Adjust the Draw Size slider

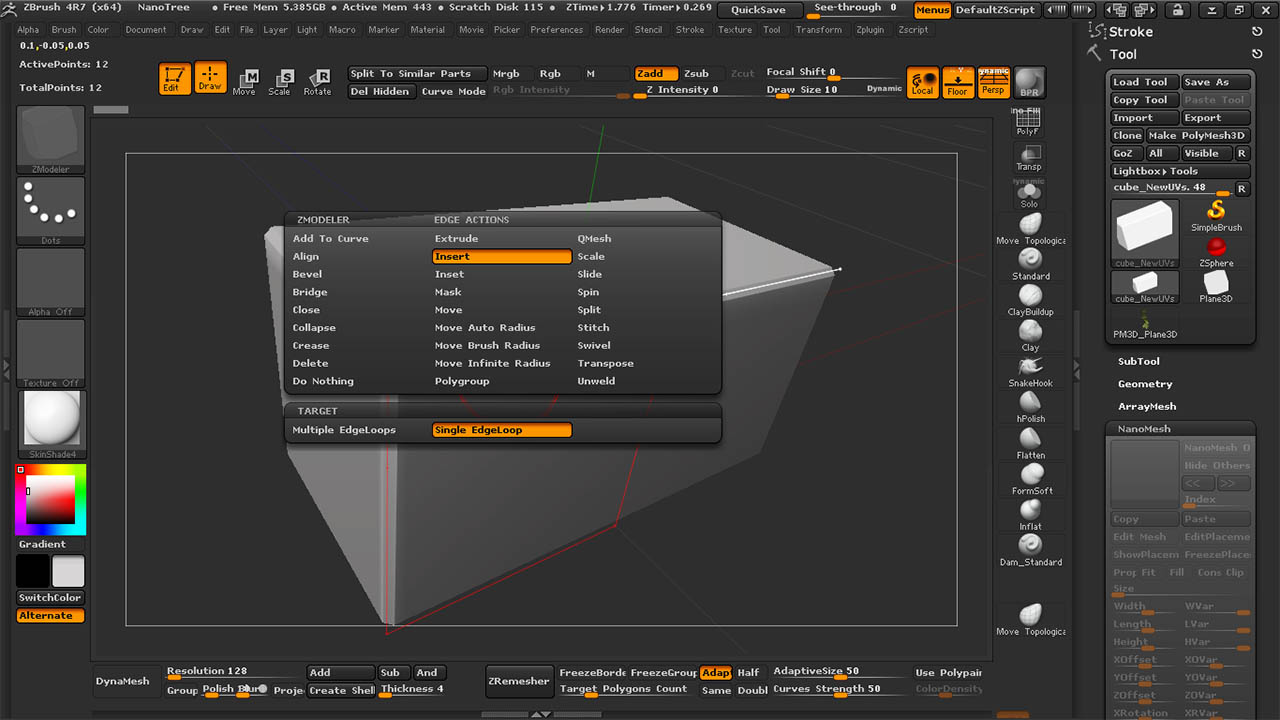click(835, 91)
